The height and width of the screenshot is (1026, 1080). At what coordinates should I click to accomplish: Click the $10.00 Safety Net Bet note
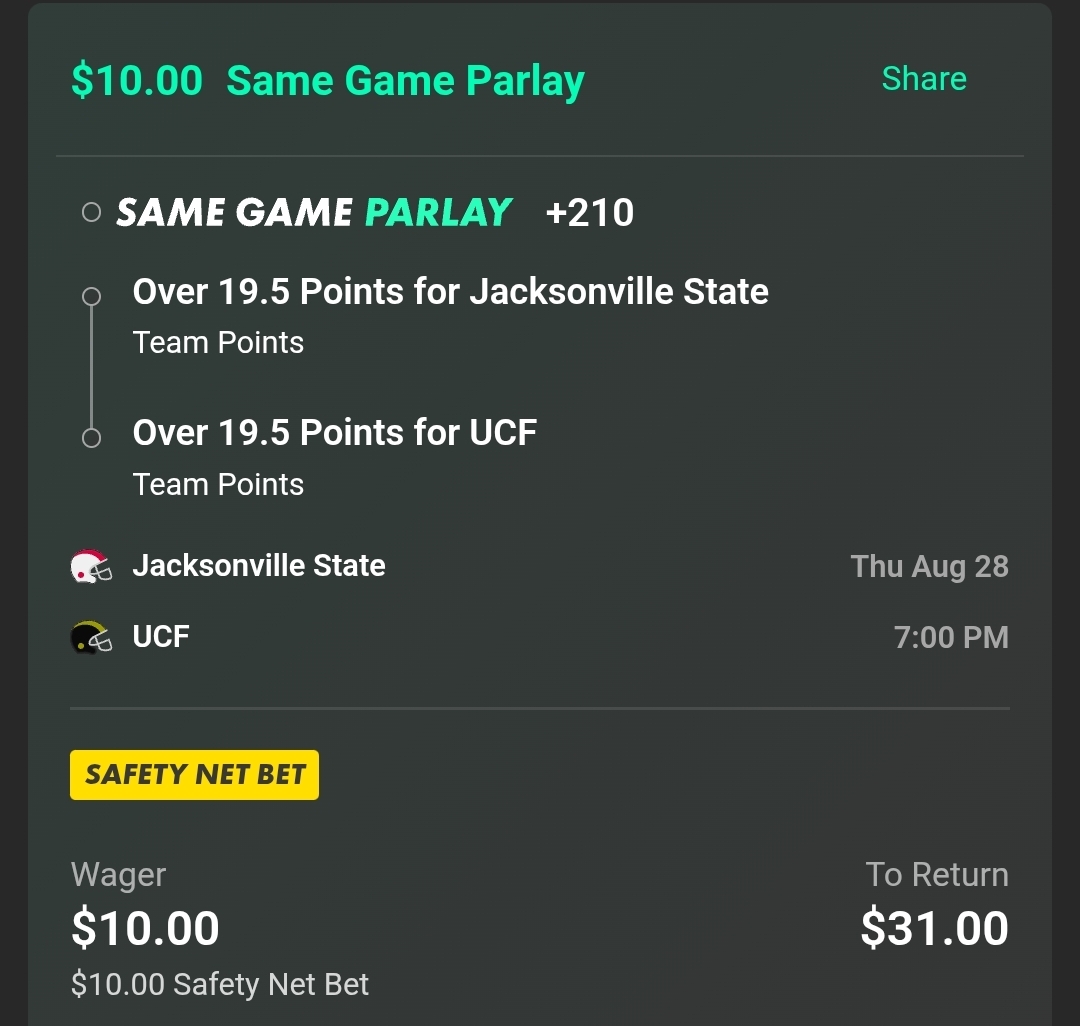pyautogui.click(x=220, y=984)
